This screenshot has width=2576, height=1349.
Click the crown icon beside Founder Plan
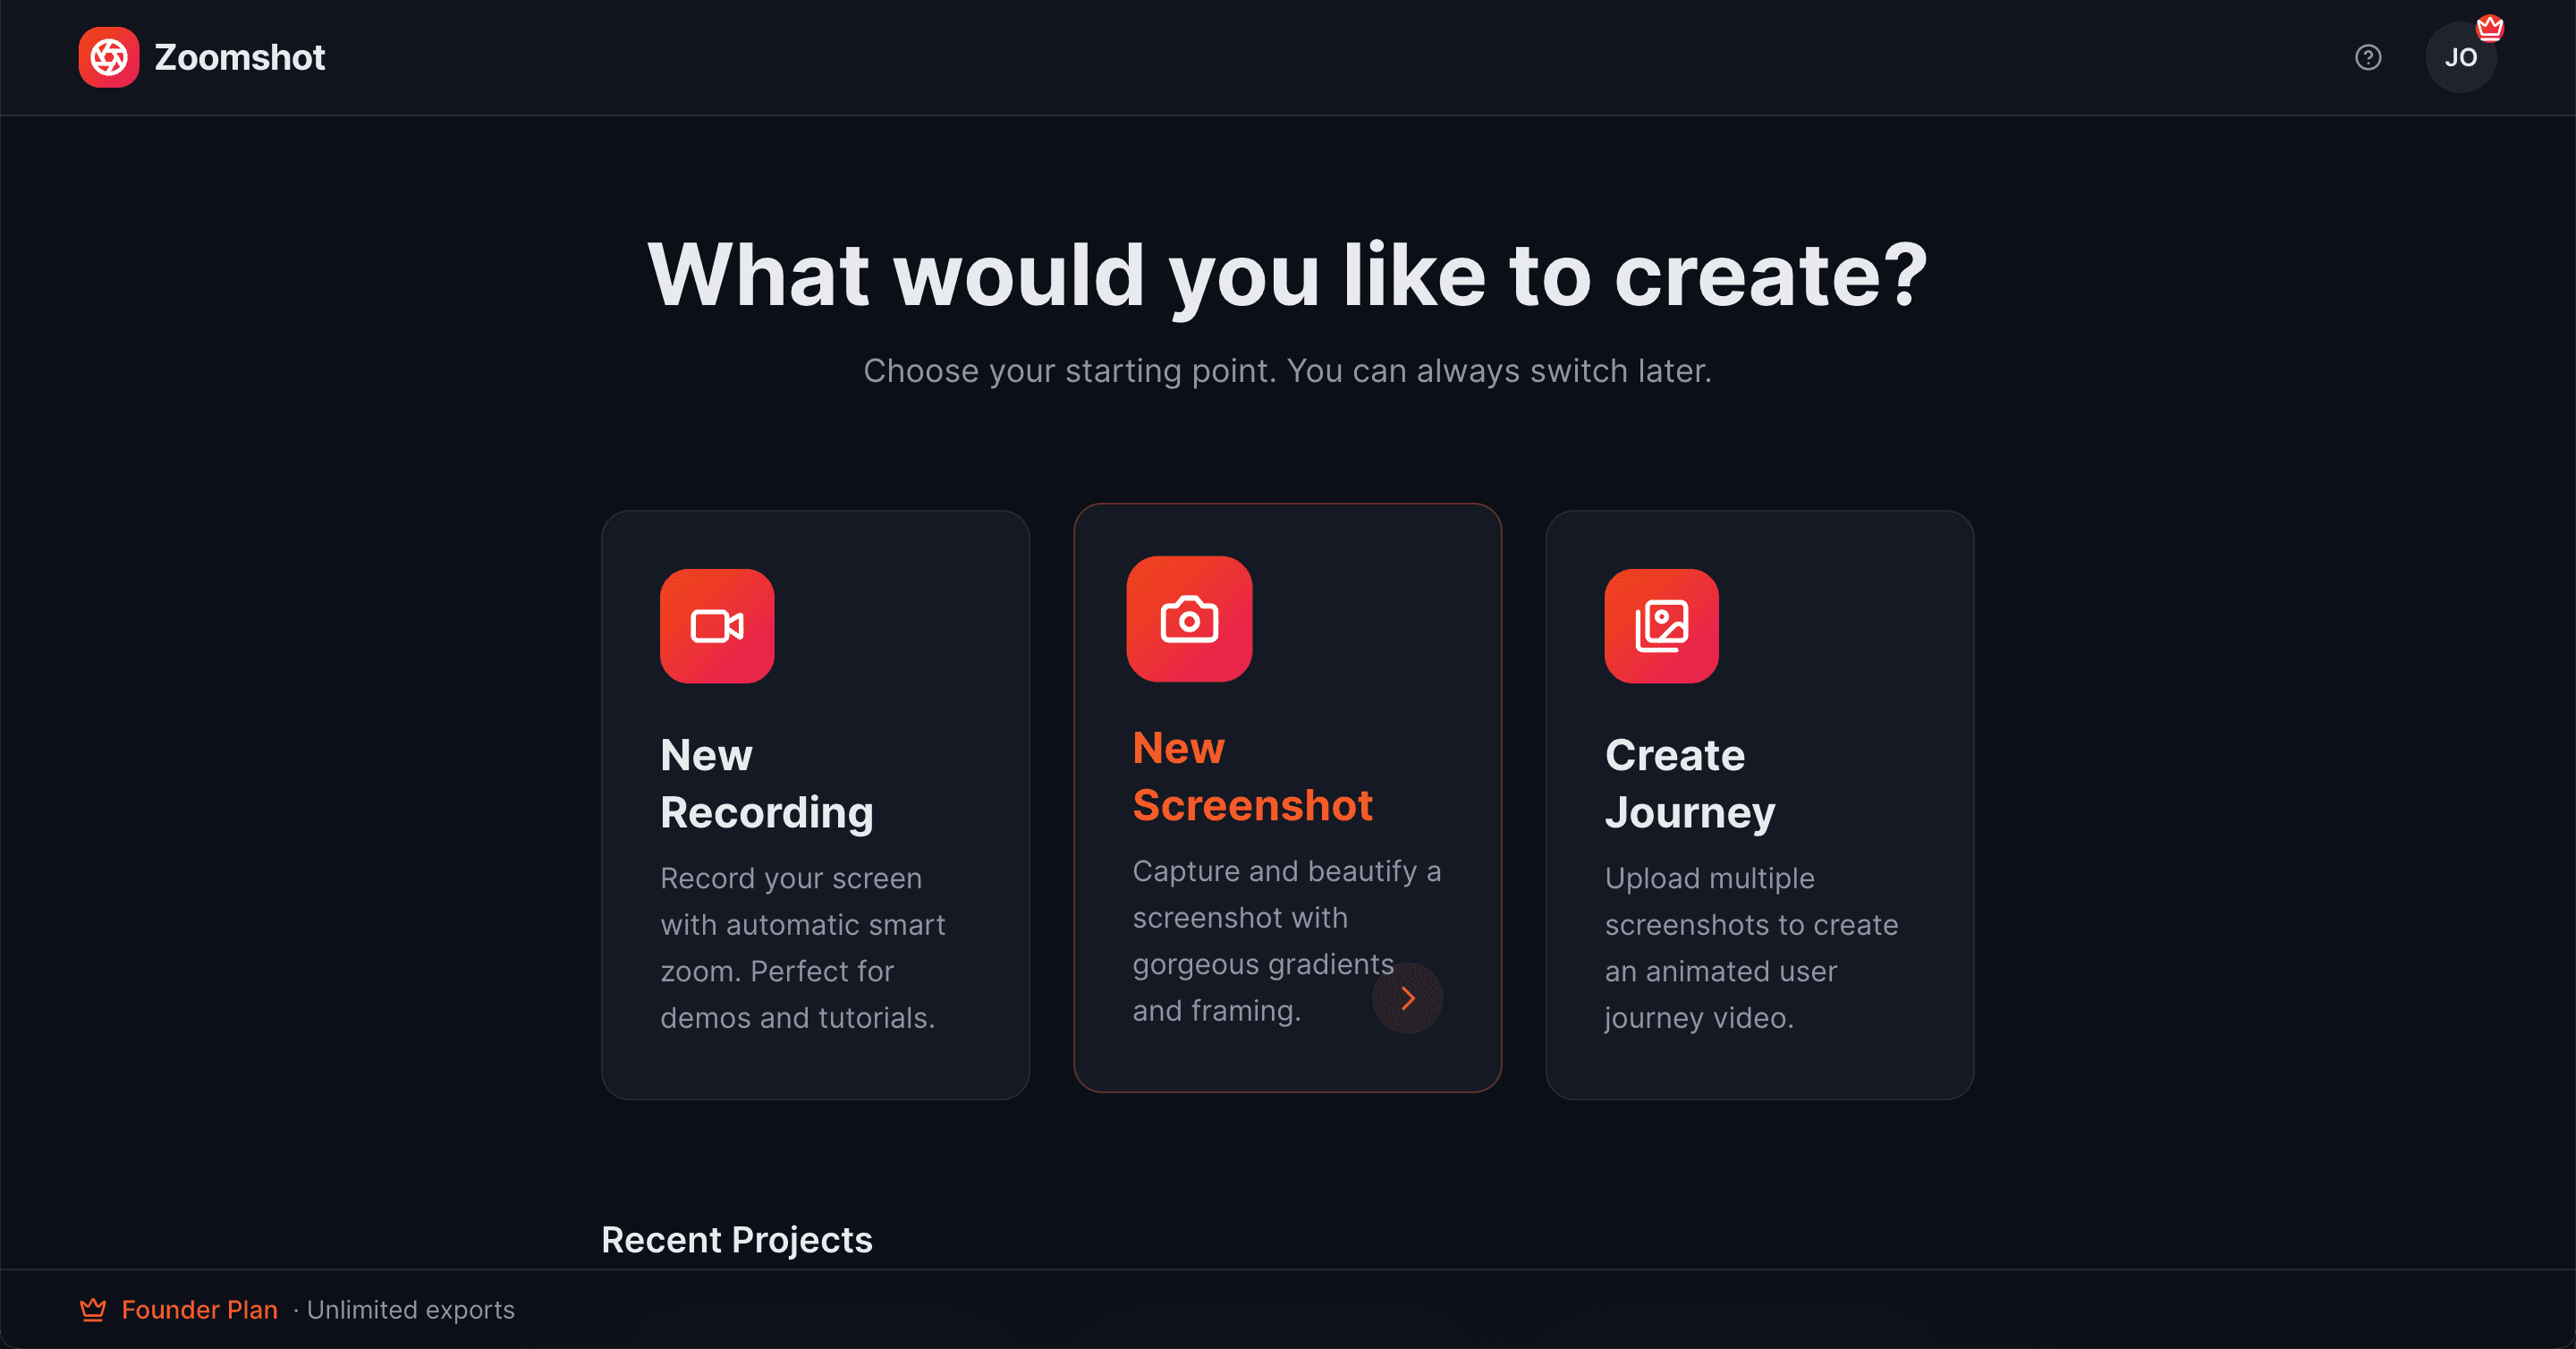click(93, 1309)
